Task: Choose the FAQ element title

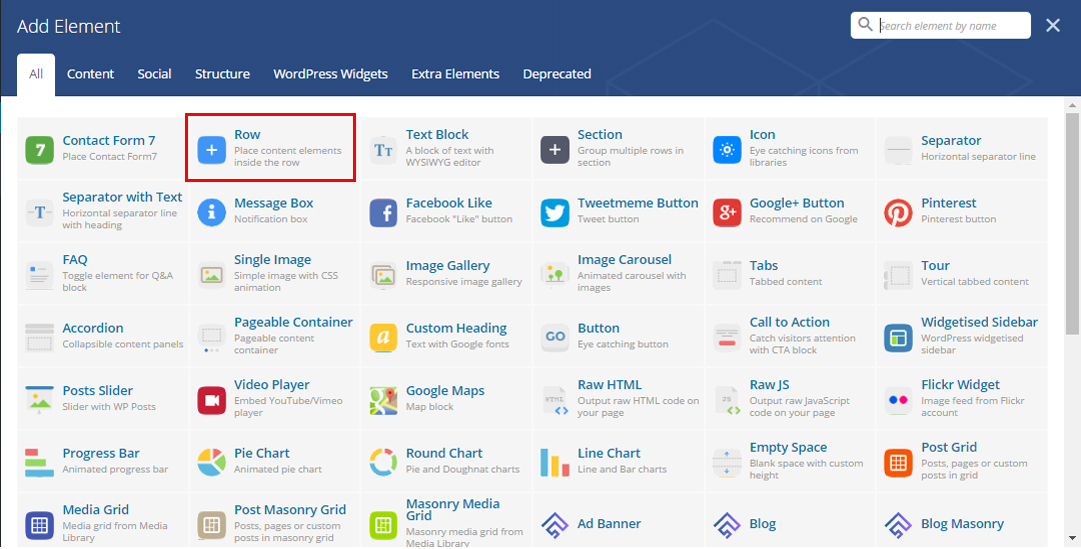Action: pyautogui.click(x=75, y=260)
